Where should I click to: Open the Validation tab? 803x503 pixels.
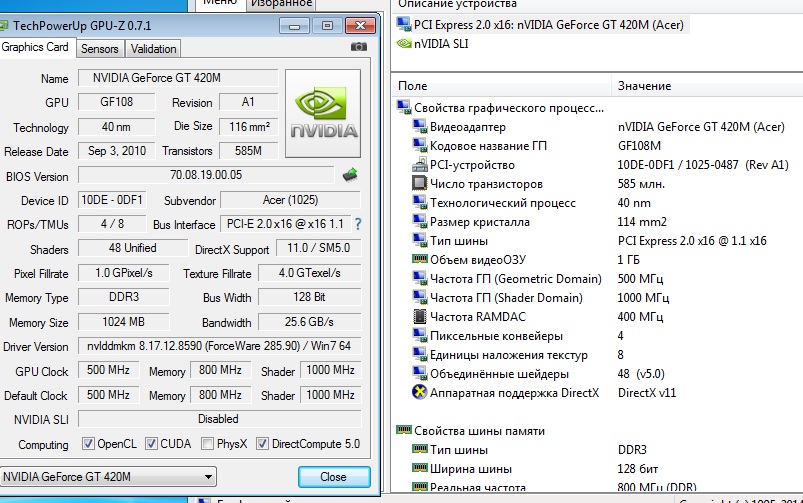point(153,48)
